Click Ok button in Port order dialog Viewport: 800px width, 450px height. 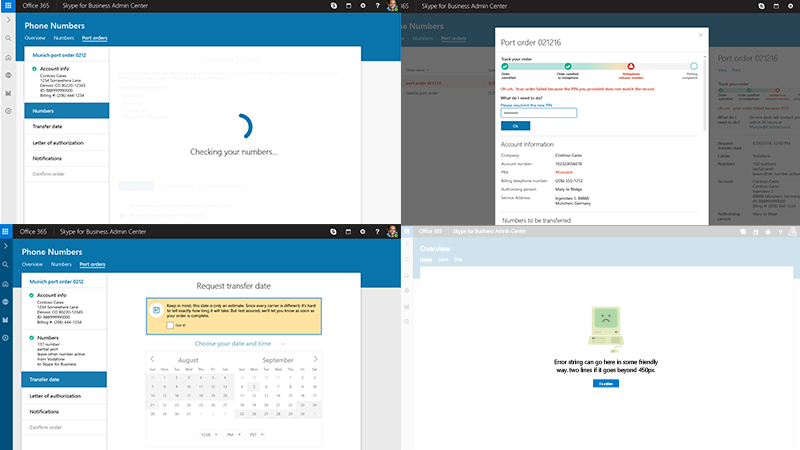tap(515, 126)
